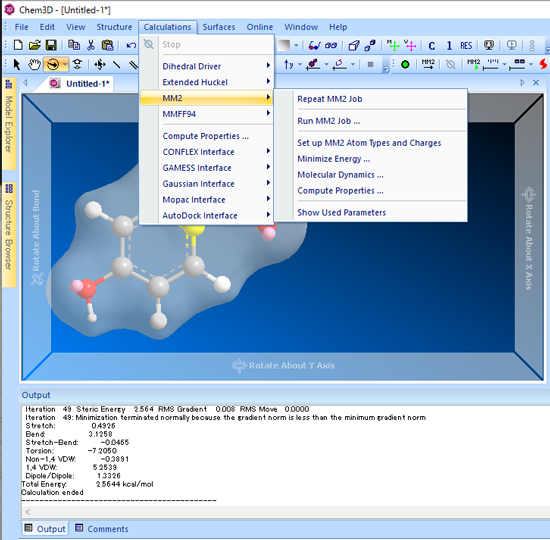Click the green circle calculation icon
550x540 pixels.
point(405,65)
